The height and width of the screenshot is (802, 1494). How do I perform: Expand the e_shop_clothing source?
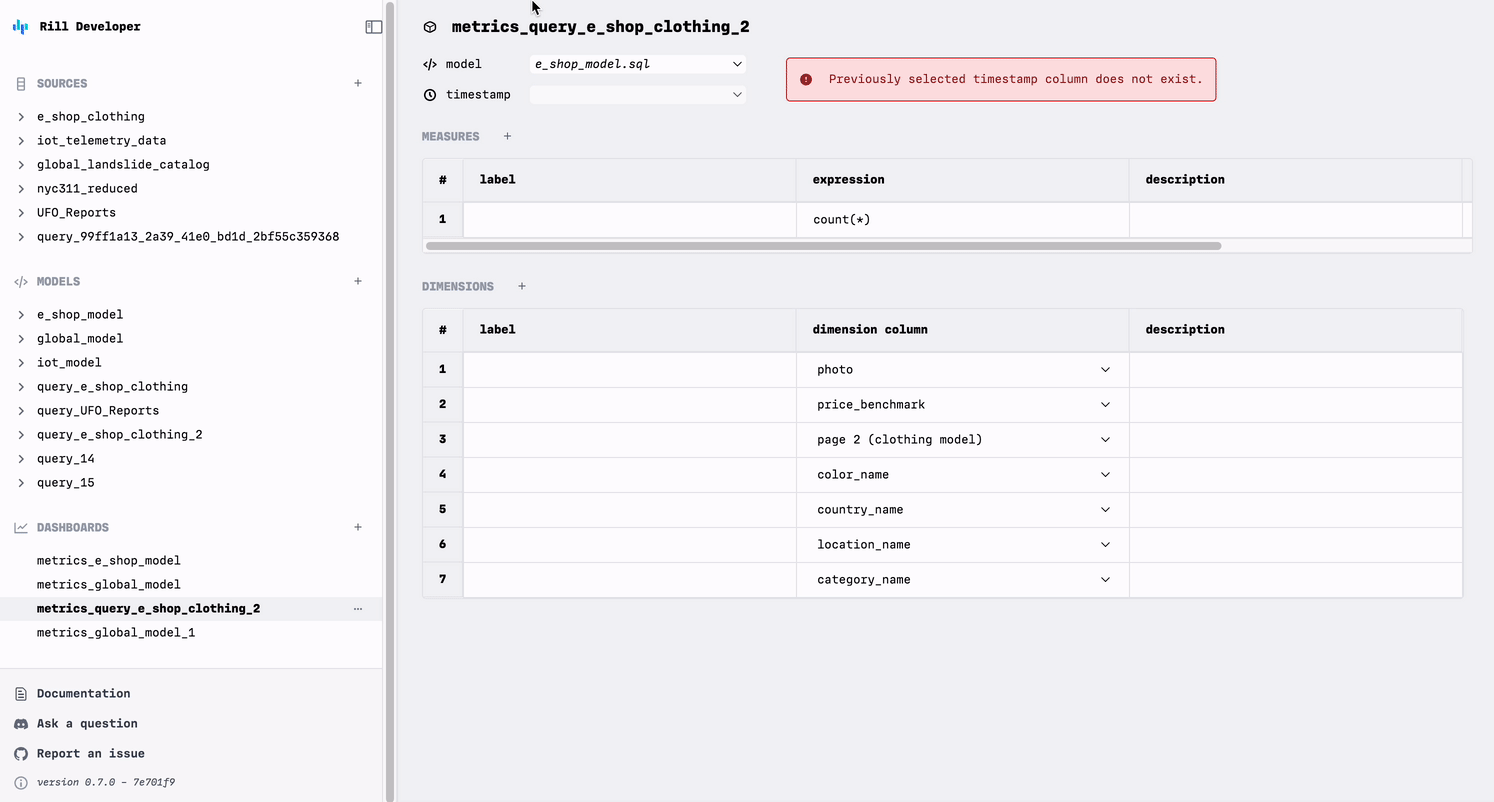click(x=21, y=116)
